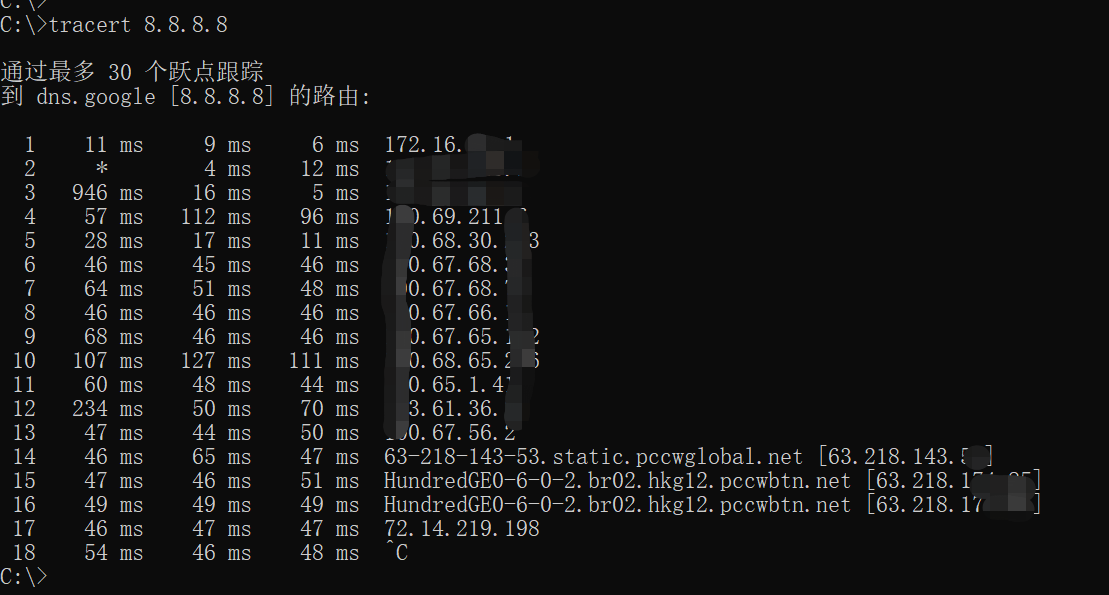
Task: Click the bracketed [8.8.8.8] address
Action: click(221, 96)
